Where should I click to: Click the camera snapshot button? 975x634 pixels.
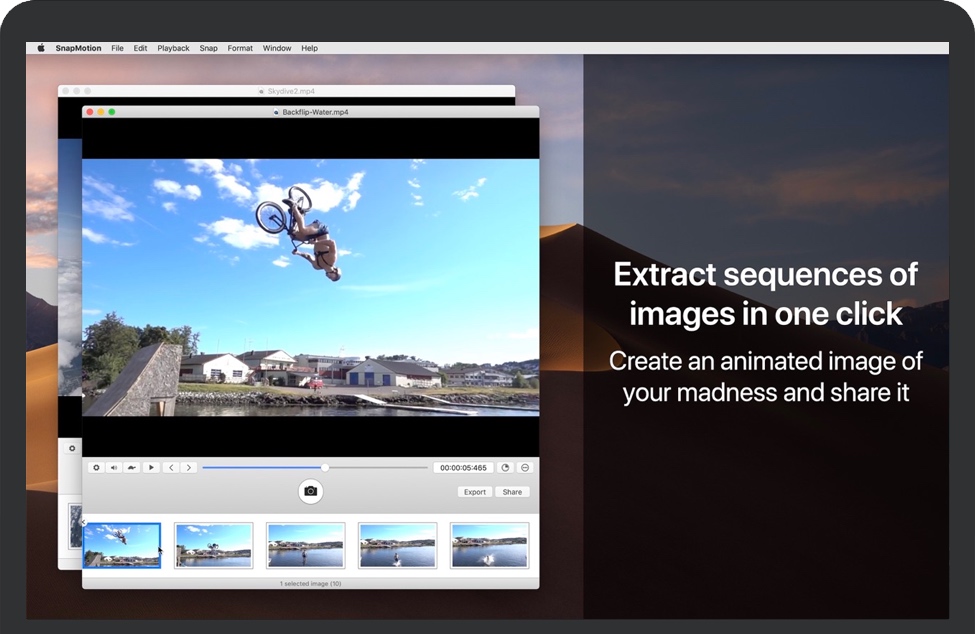(x=310, y=491)
